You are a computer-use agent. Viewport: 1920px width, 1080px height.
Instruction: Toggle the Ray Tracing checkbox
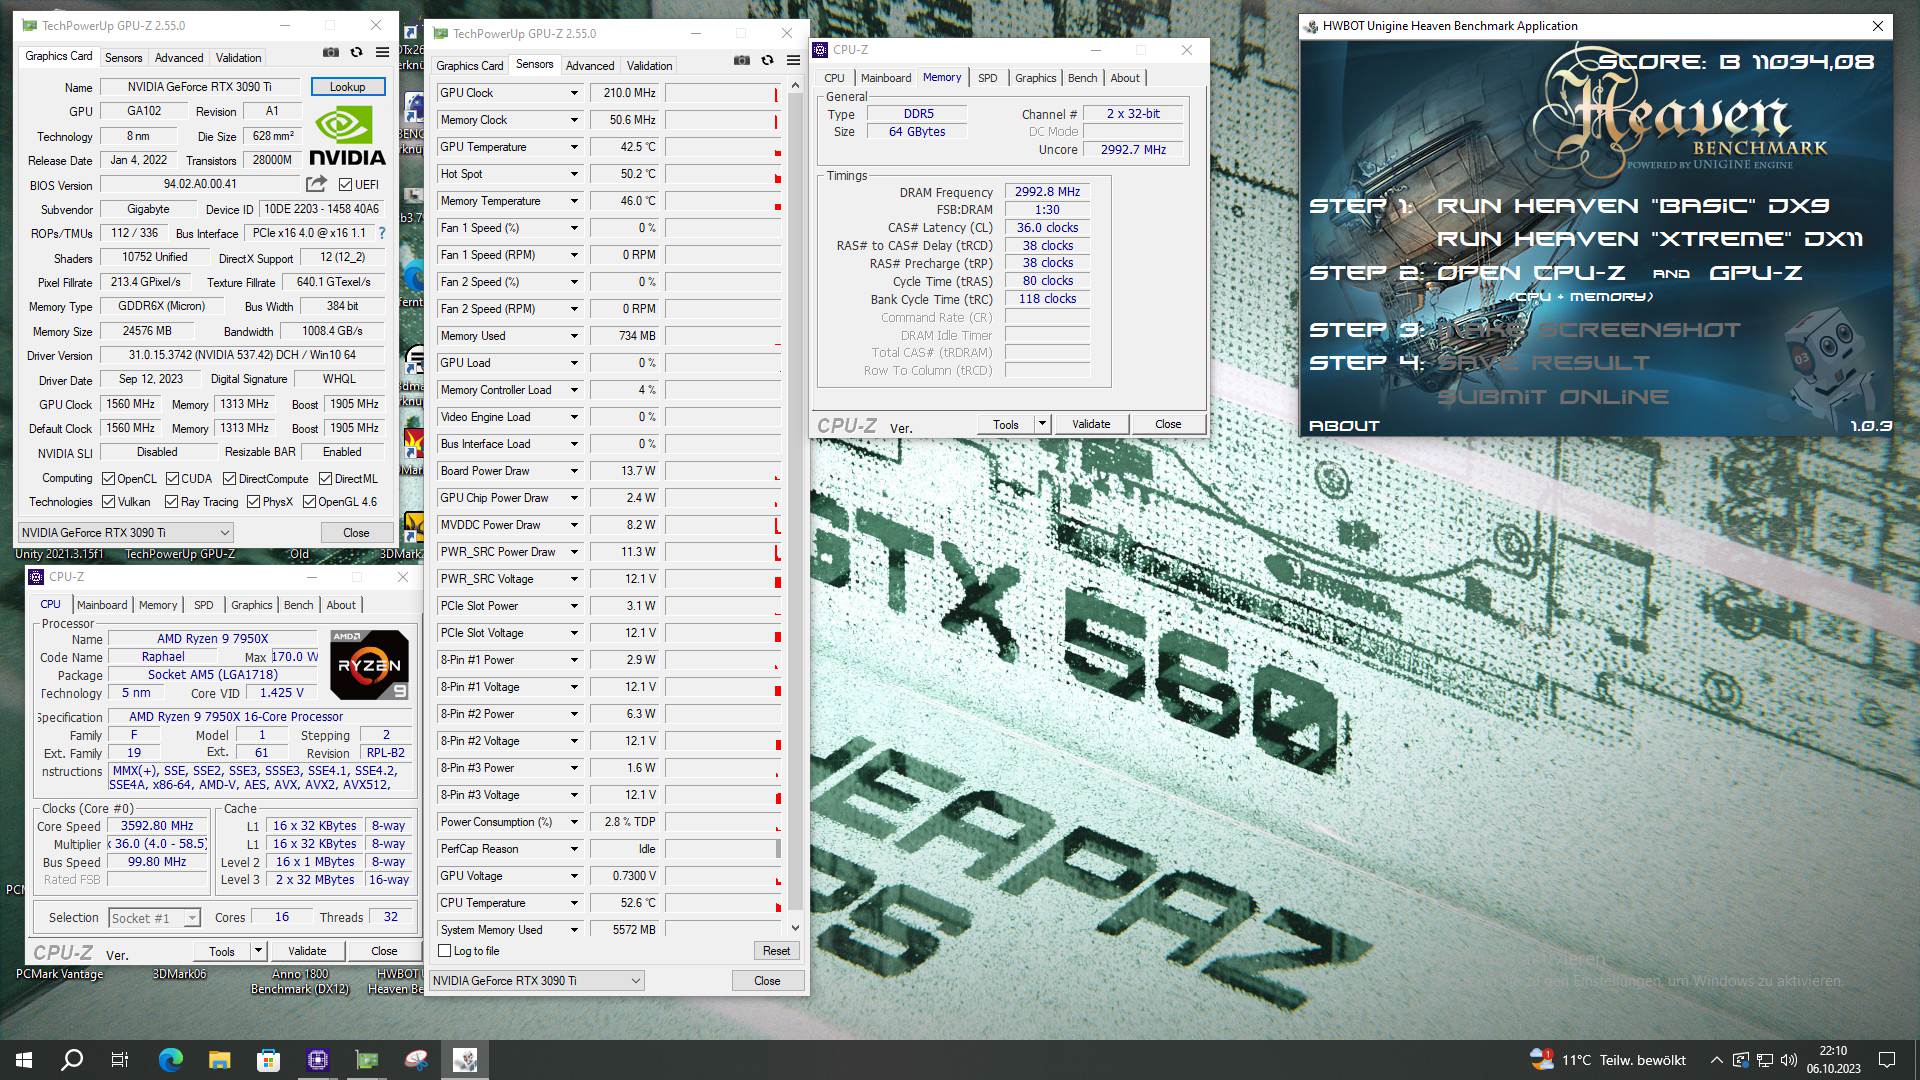point(171,502)
